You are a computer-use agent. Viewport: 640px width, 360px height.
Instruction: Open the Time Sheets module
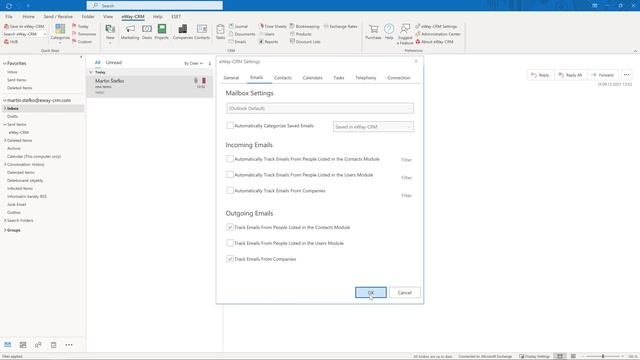(x=273, y=26)
